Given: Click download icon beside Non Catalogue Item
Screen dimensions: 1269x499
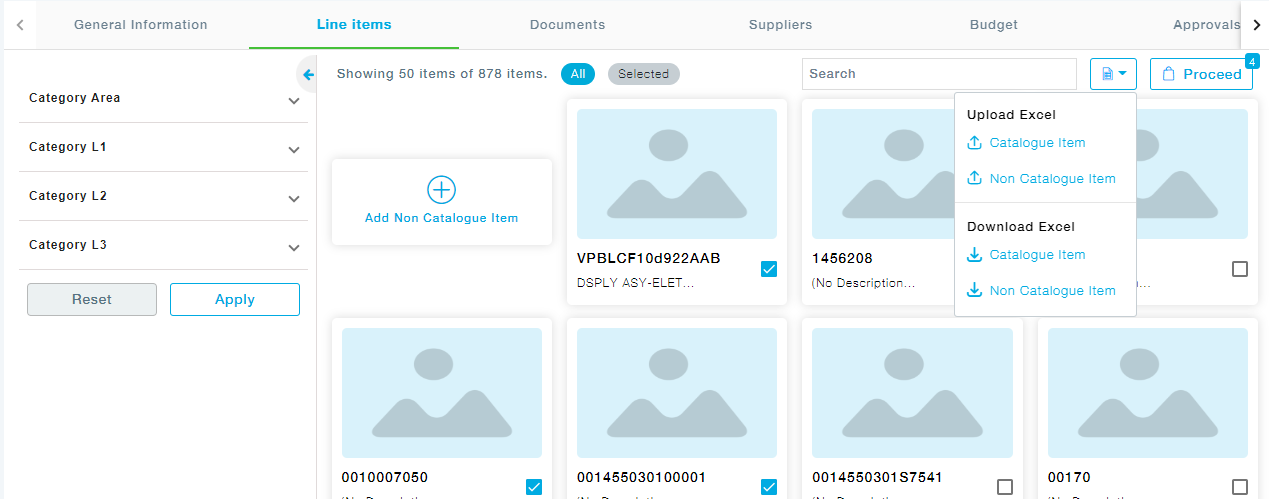Looking at the screenshot, I should pyautogui.click(x=975, y=291).
